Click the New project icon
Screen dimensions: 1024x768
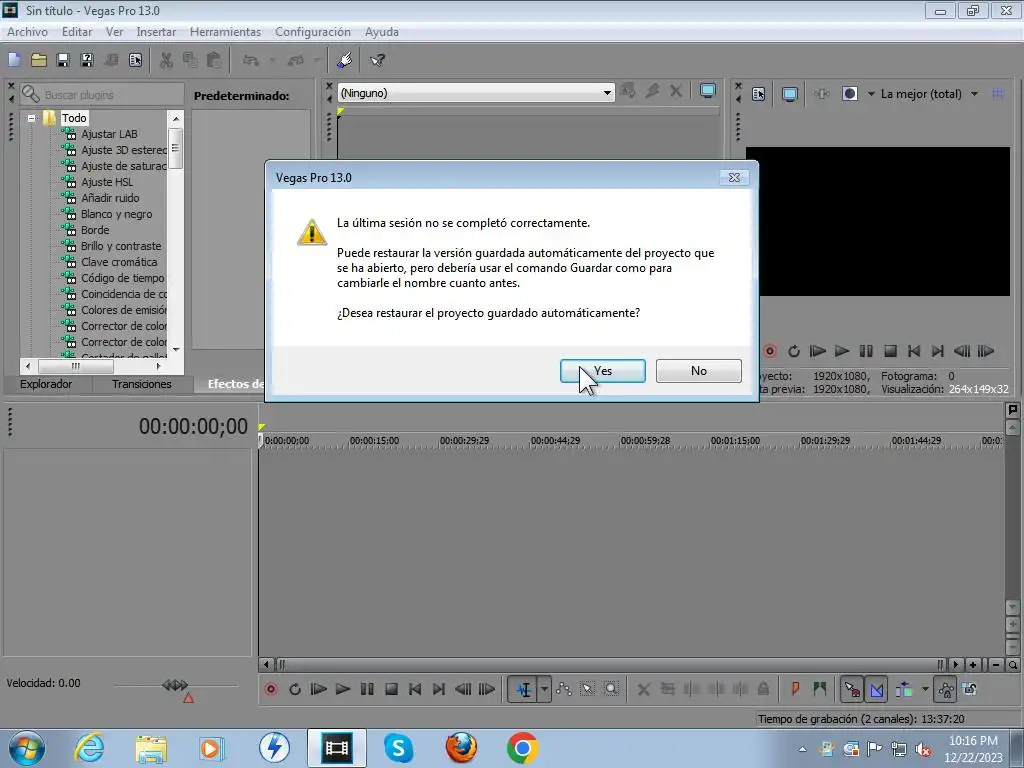(14, 60)
